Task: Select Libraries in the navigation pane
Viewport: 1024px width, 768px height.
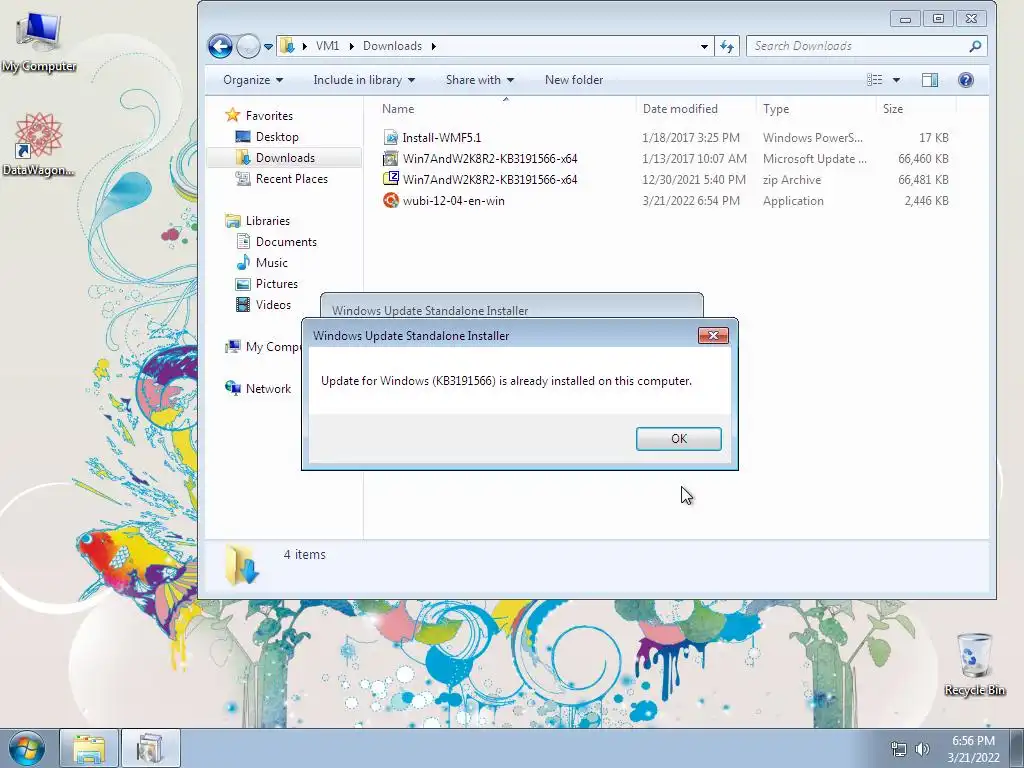Action: click(267, 221)
